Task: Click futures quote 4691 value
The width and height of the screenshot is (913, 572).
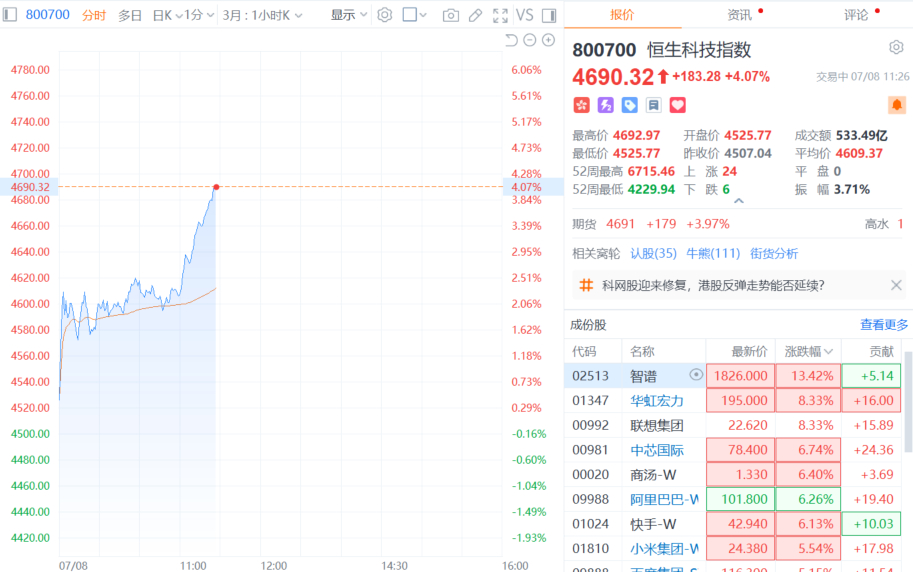Action: [620, 224]
